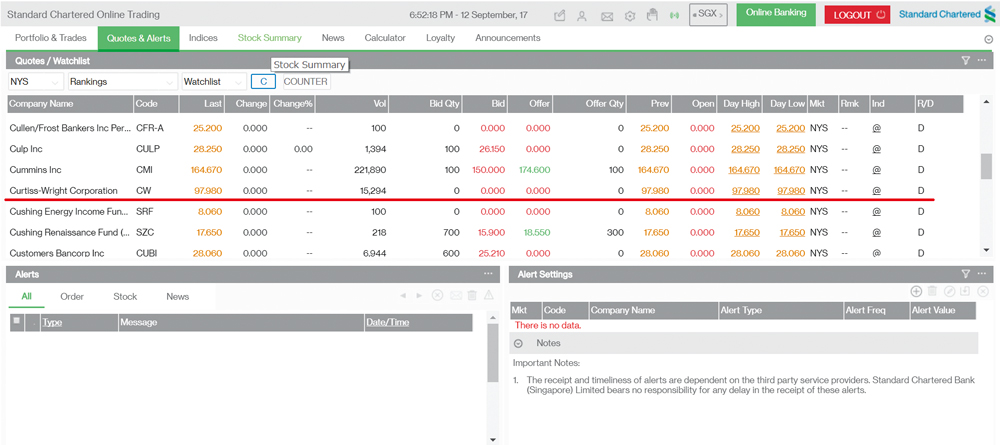Click the filter icon in Alert Settings
1000x445 pixels.
pyautogui.click(x=966, y=274)
